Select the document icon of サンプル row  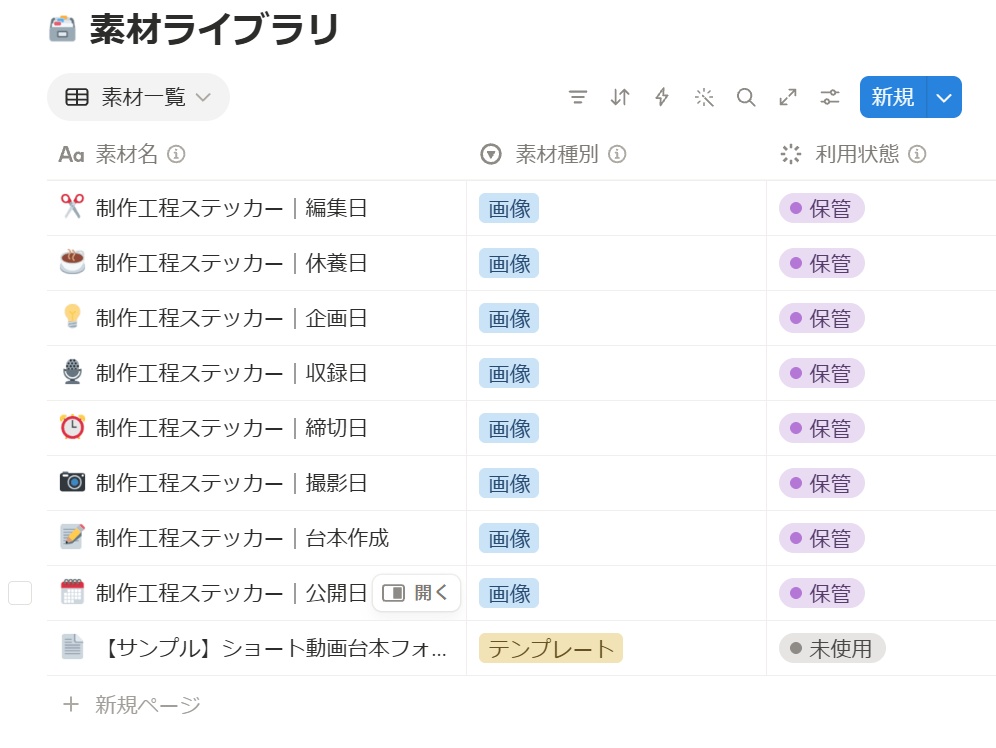coord(72,647)
